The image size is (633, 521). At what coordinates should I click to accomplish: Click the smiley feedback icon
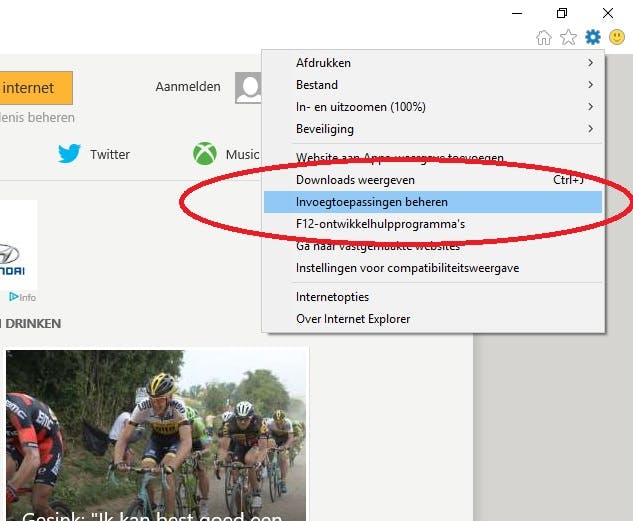pos(617,38)
